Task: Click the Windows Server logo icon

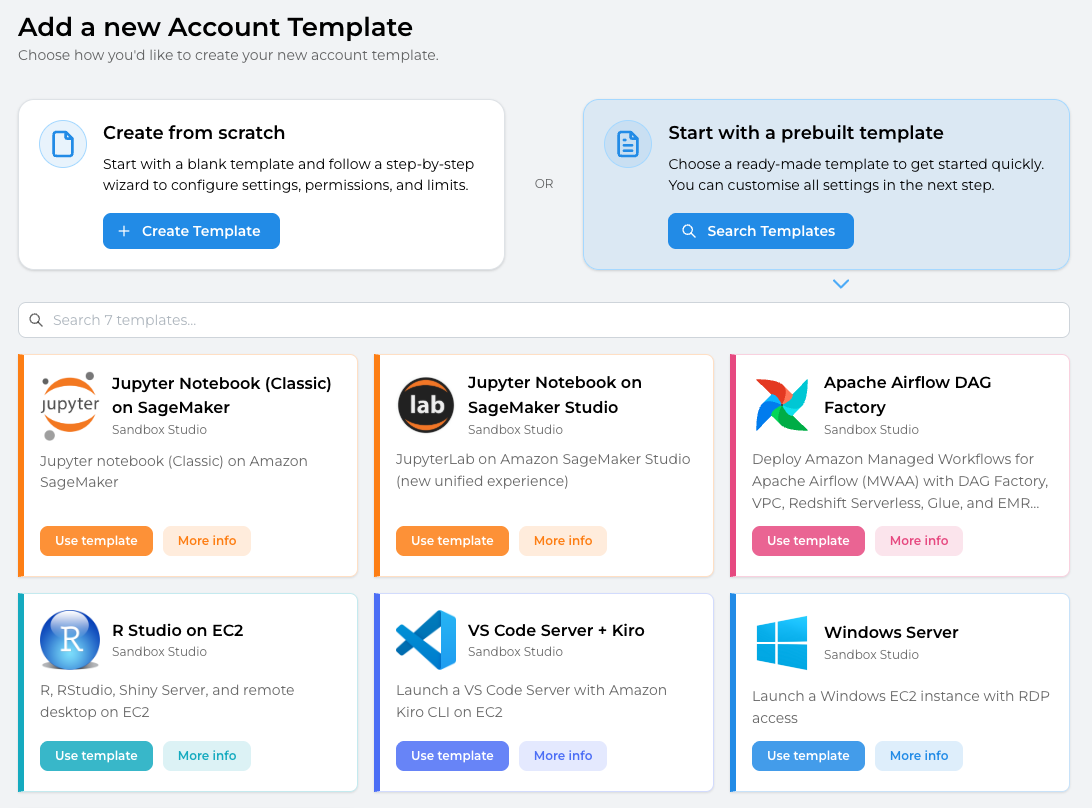Action: point(782,642)
